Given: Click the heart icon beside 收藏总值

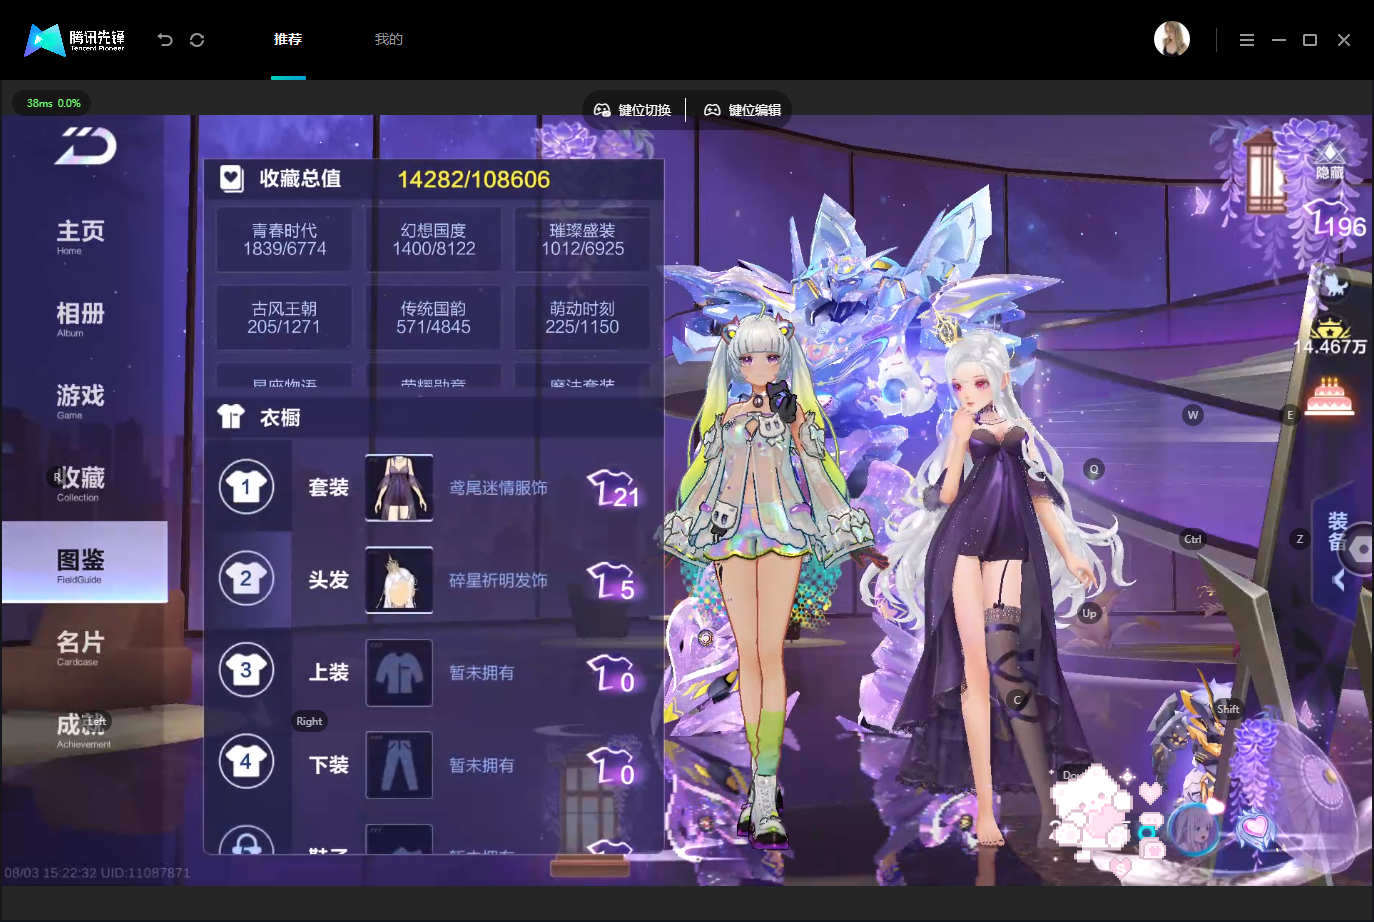Looking at the screenshot, I should coord(232,179).
